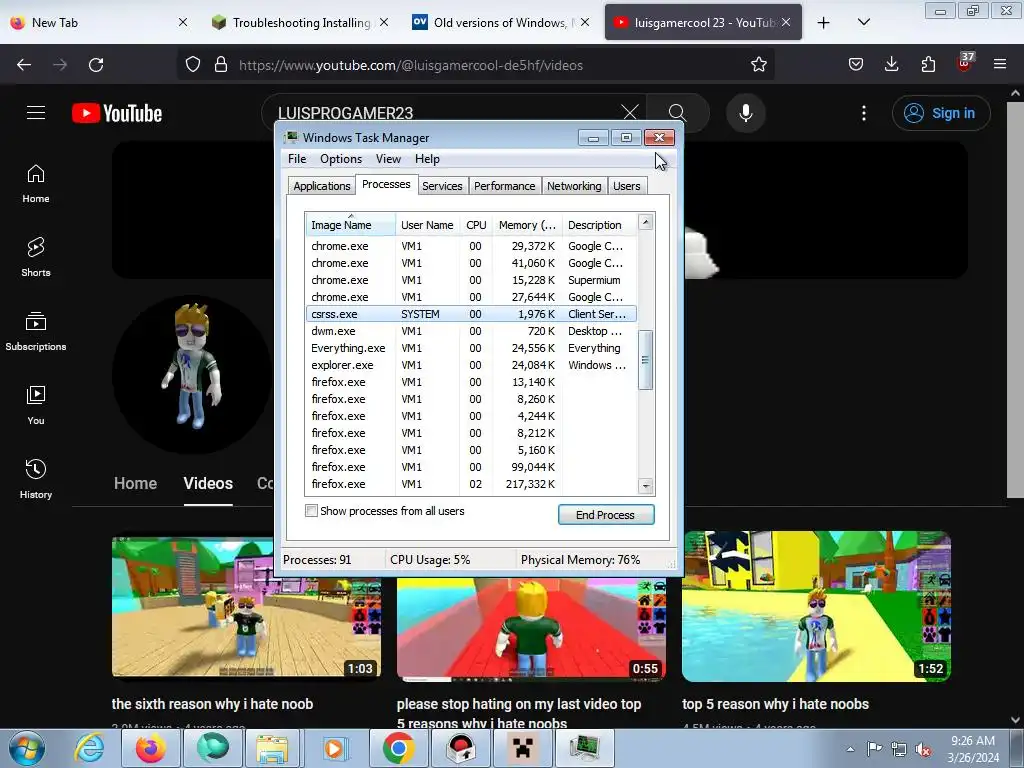Open History in the YouTube sidebar
The image size is (1024, 768).
(36, 479)
